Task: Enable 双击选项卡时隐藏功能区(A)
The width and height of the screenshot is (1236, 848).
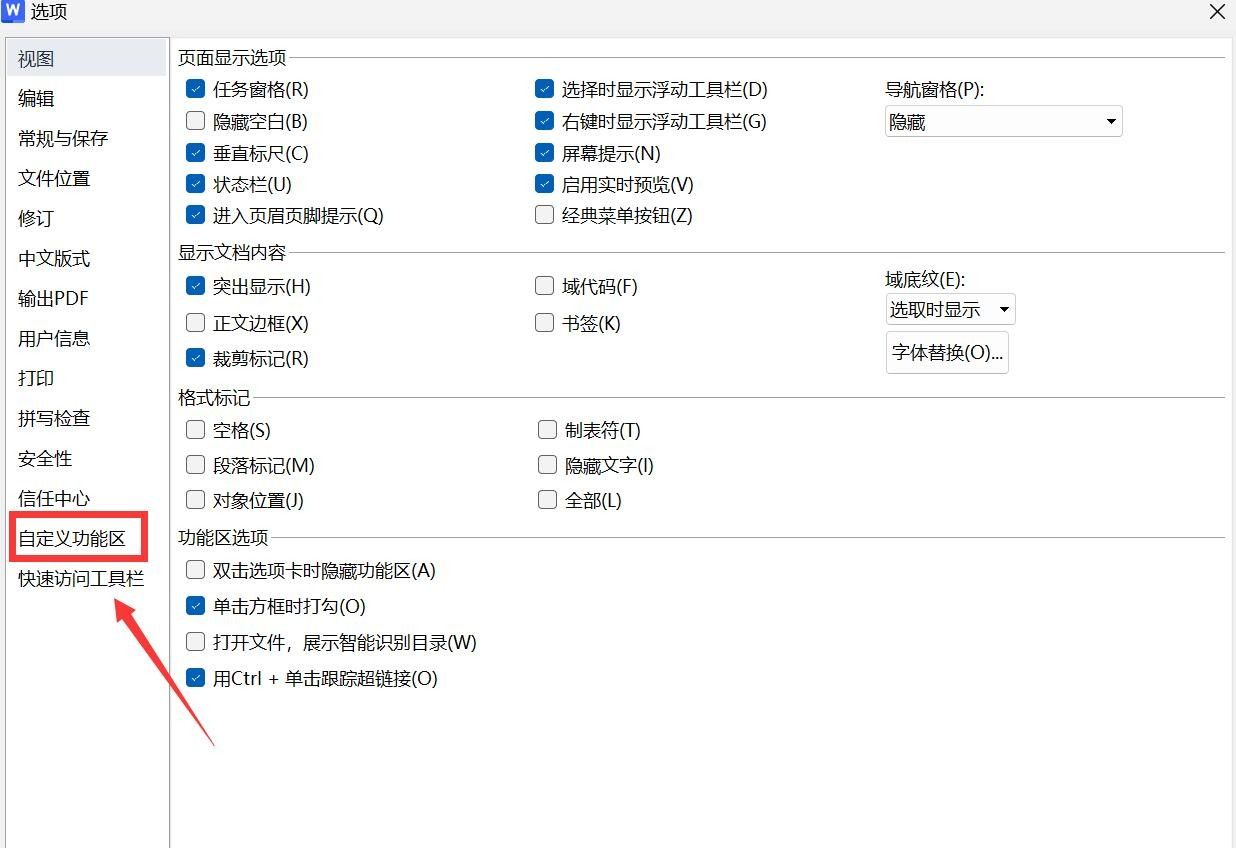Action: point(196,570)
